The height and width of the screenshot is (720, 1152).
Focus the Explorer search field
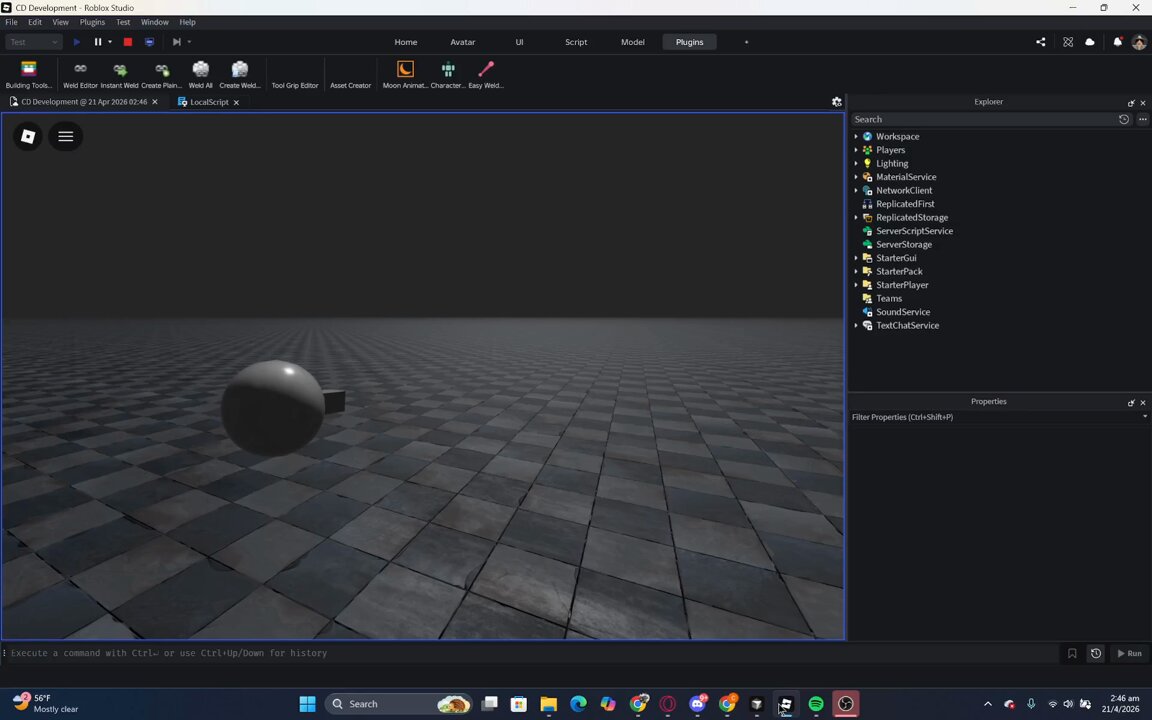pyautogui.click(x=982, y=119)
